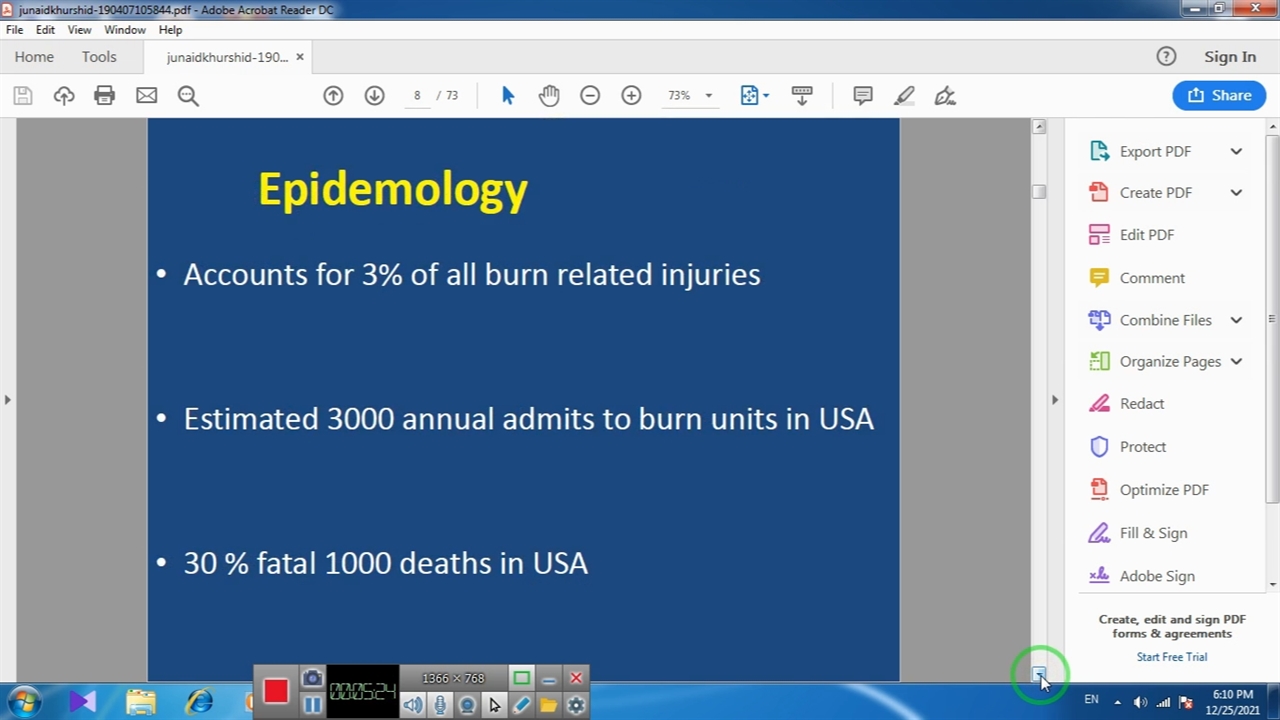Image resolution: width=1280 pixels, height=720 pixels.
Task: Open the Find text magnifier tool
Action: [x=188, y=96]
